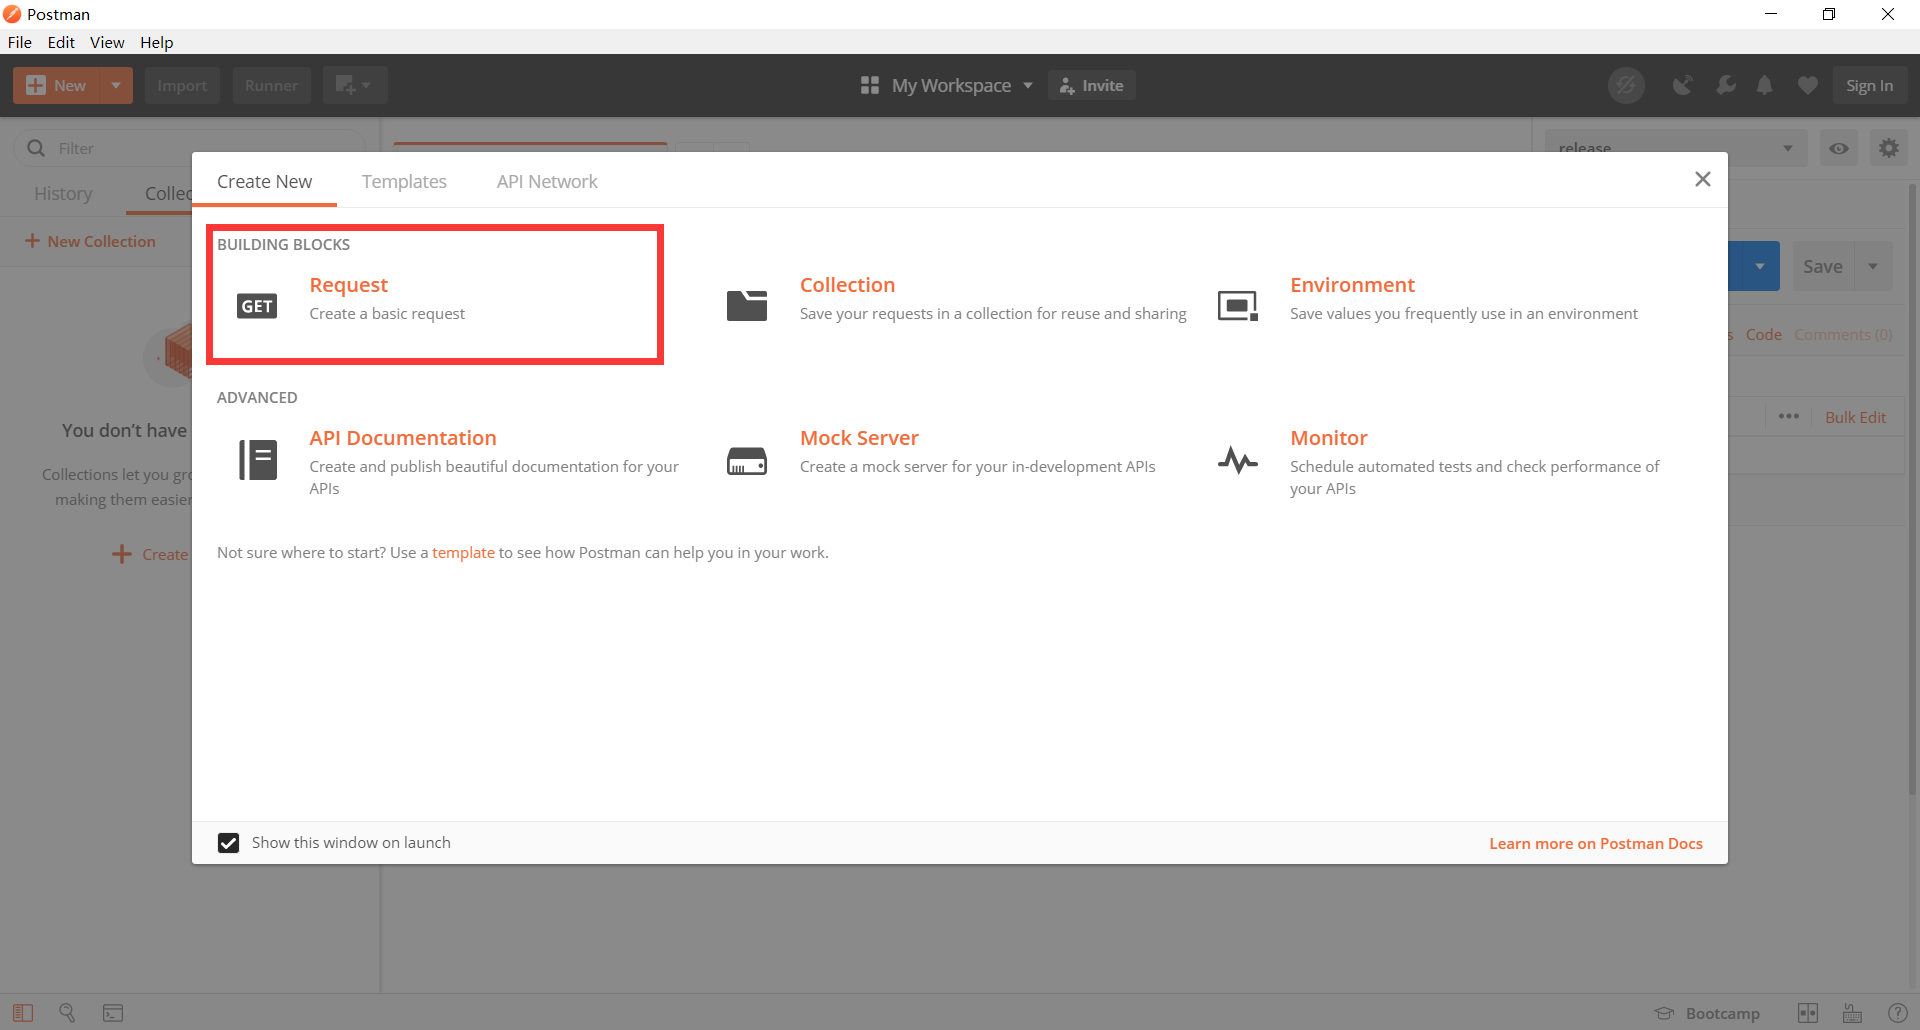This screenshot has width=1920, height=1030.
Task: Expand the Send button dropdown arrow
Action: click(x=1759, y=266)
